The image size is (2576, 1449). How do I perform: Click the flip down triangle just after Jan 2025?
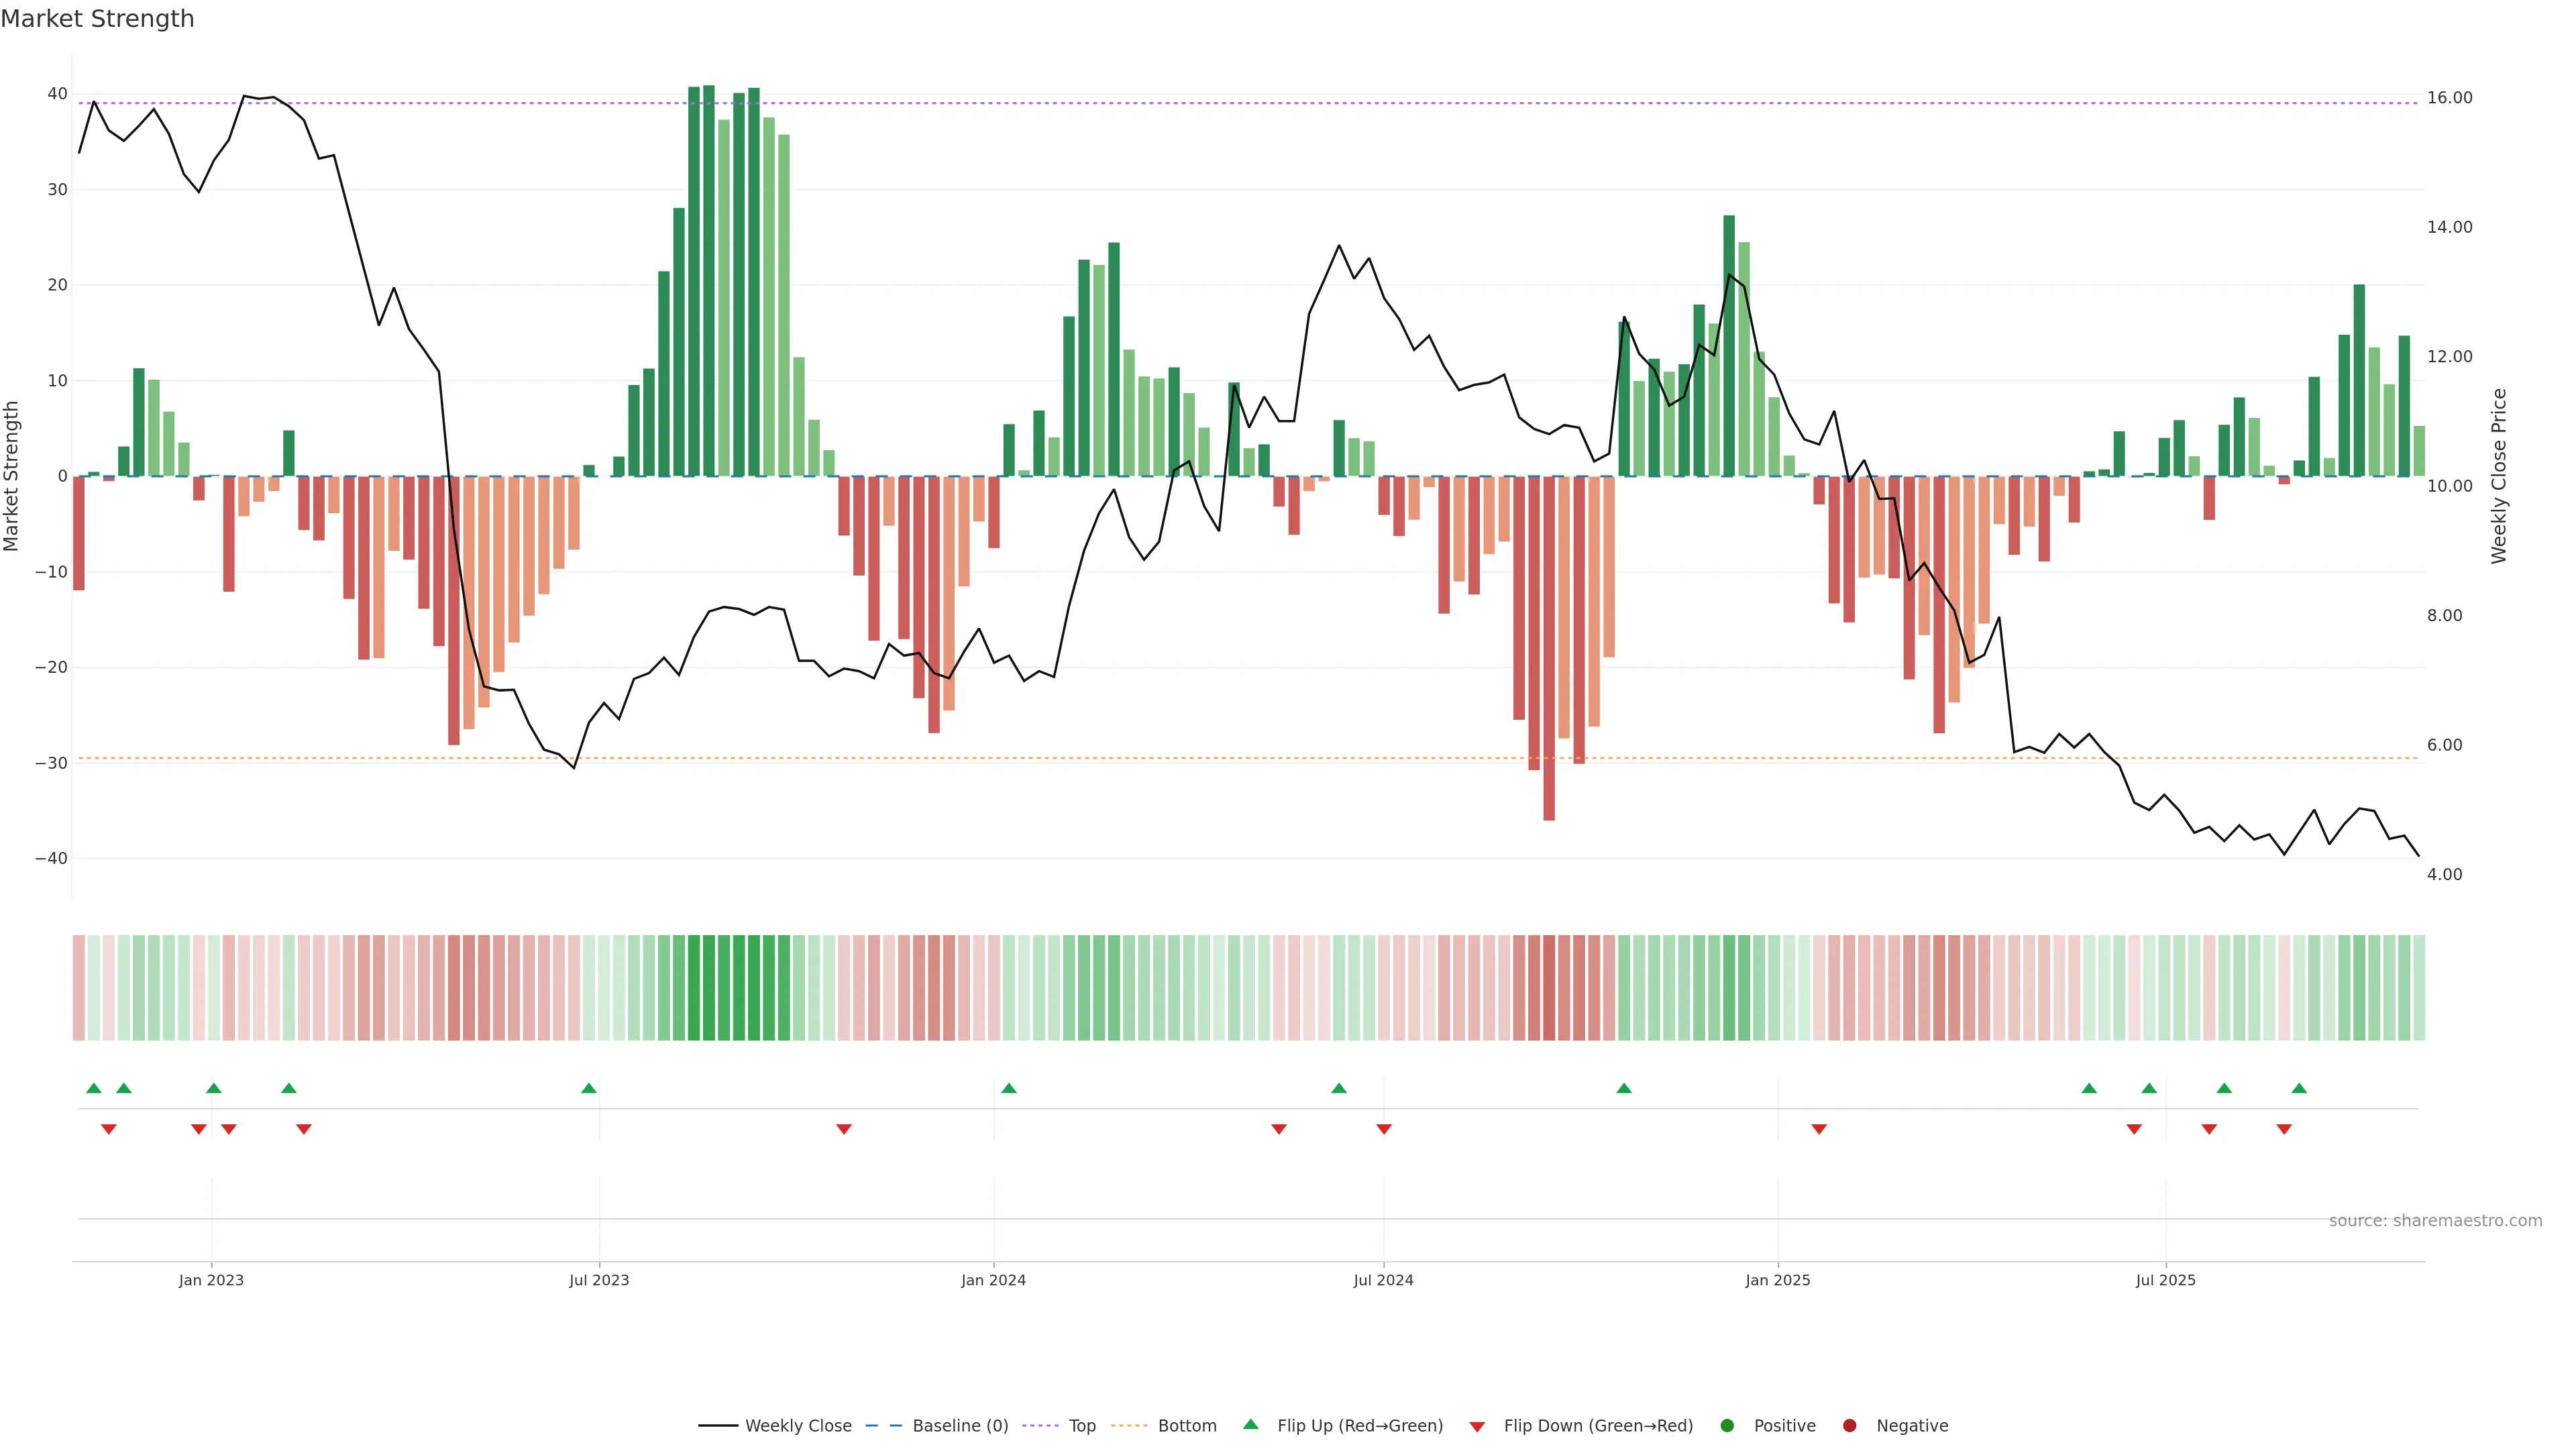pos(1819,1129)
